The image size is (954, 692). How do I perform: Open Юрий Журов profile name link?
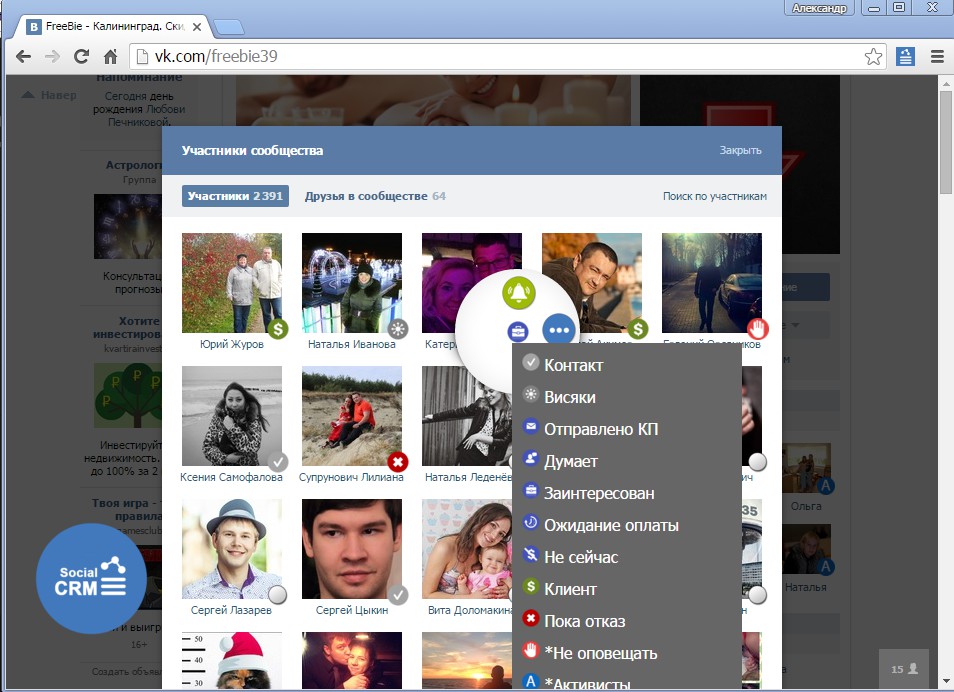coord(232,344)
